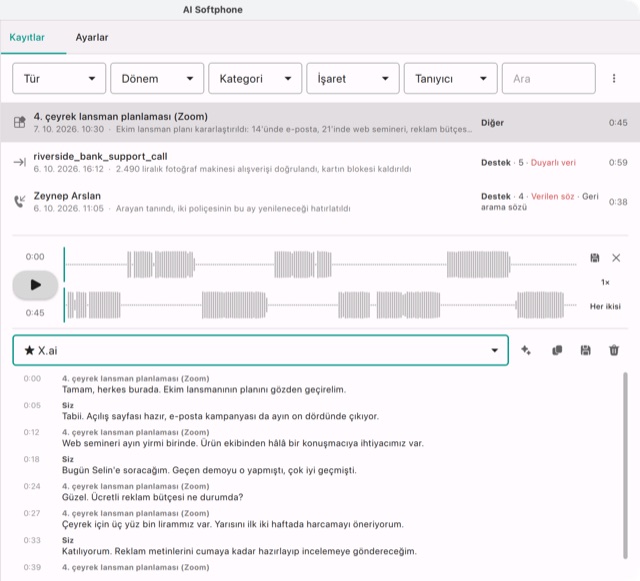Click the imported file arrow icon

click(x=20, y=162)
